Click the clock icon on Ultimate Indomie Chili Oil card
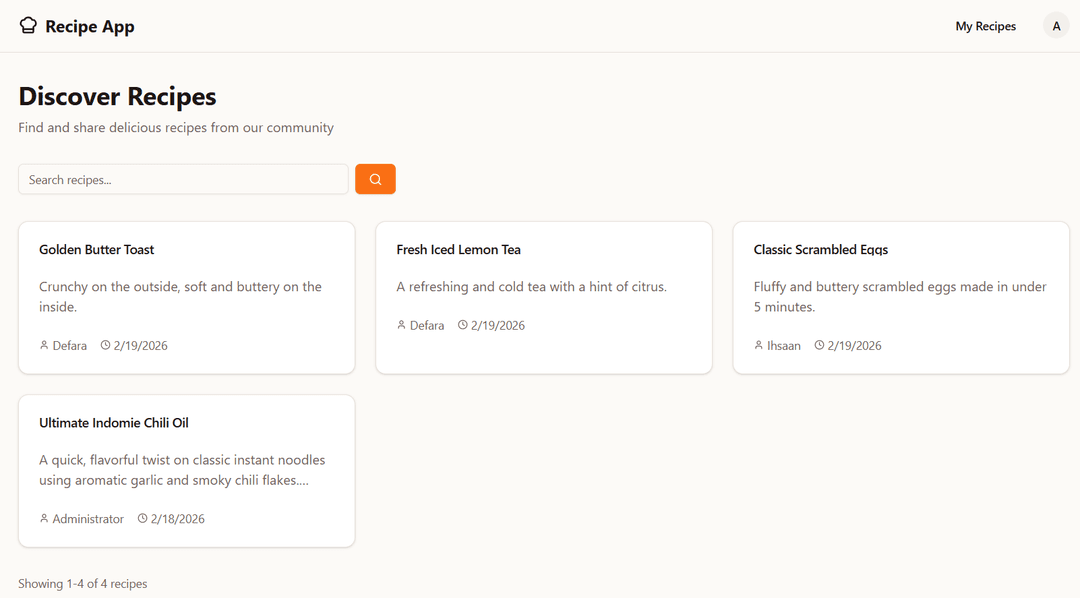 click(142, 518)
